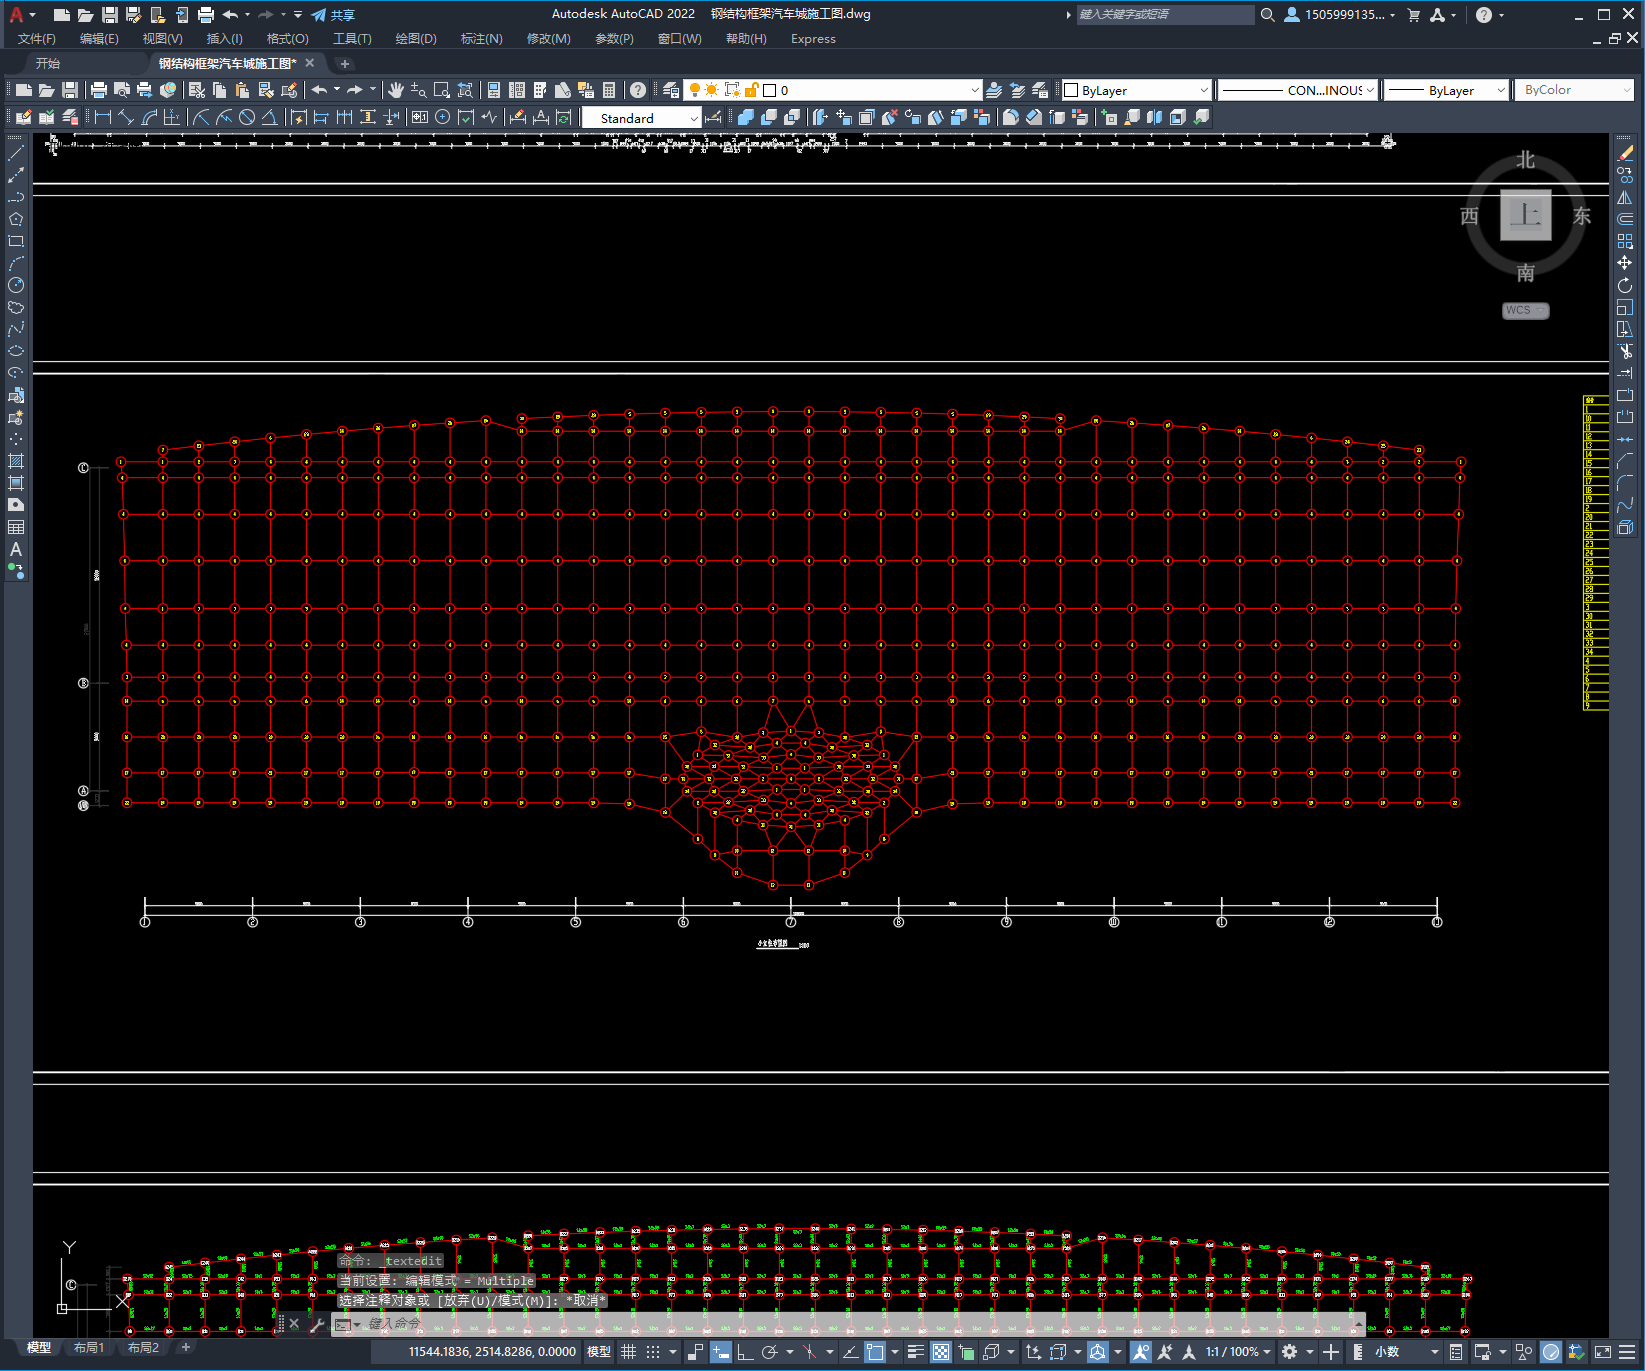Open the 标注(N) menu
Viewport: 1645px width, 1371px height.
[x=481, y=39]
